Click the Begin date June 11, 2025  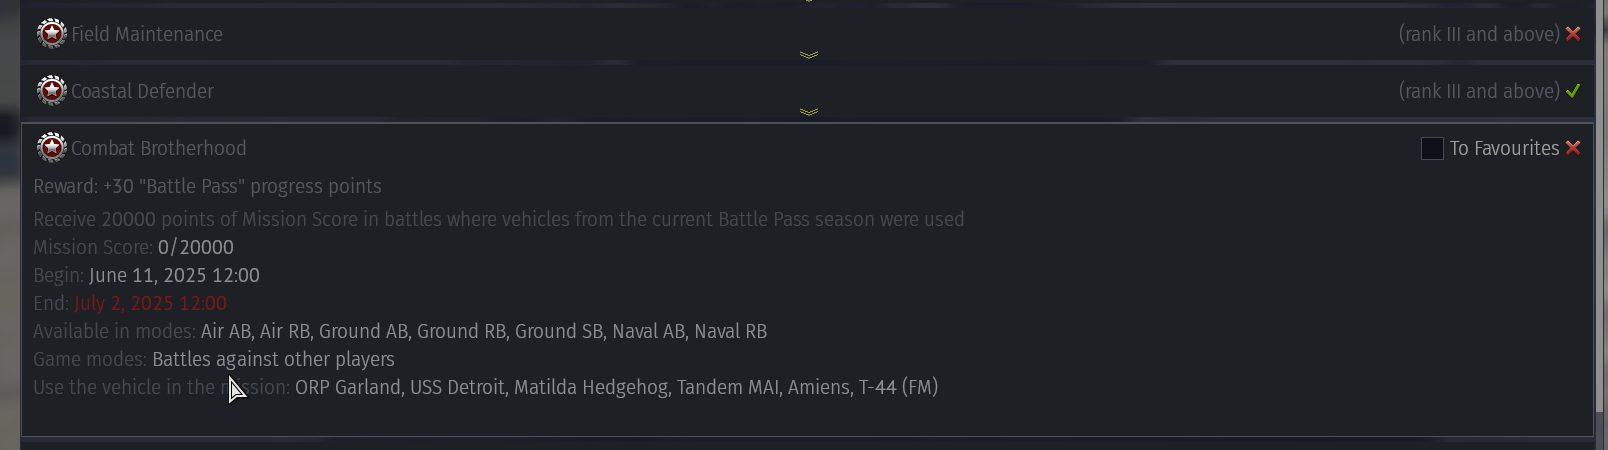[x=174, y=275]
